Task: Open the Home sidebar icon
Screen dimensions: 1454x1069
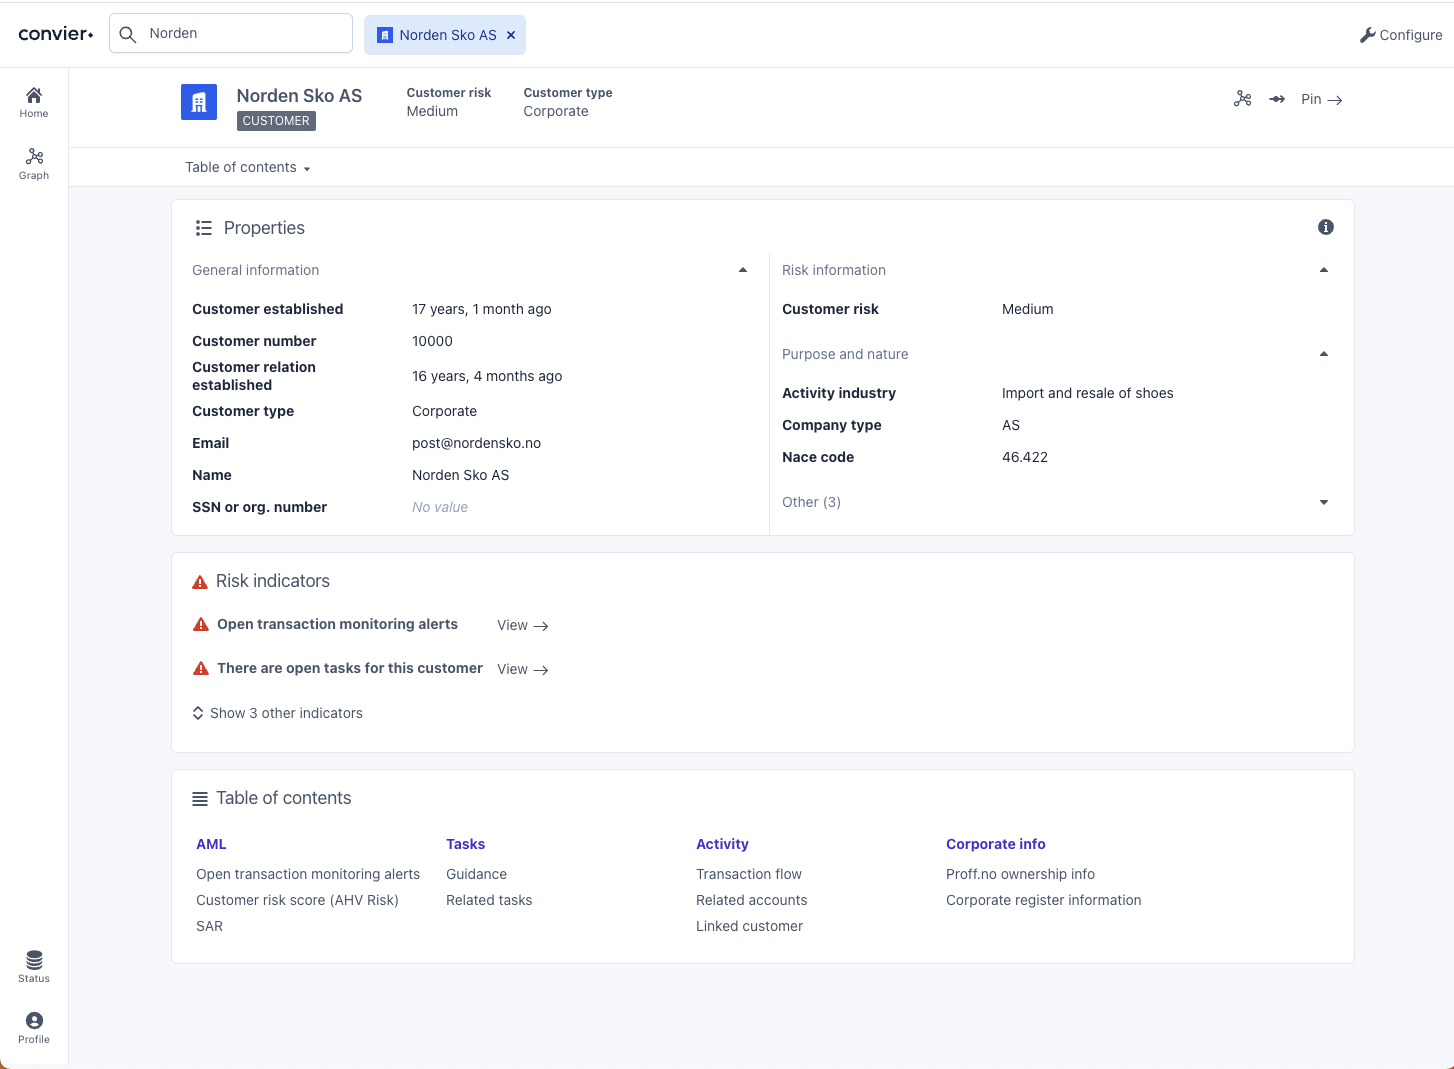Action: point(34,102)
